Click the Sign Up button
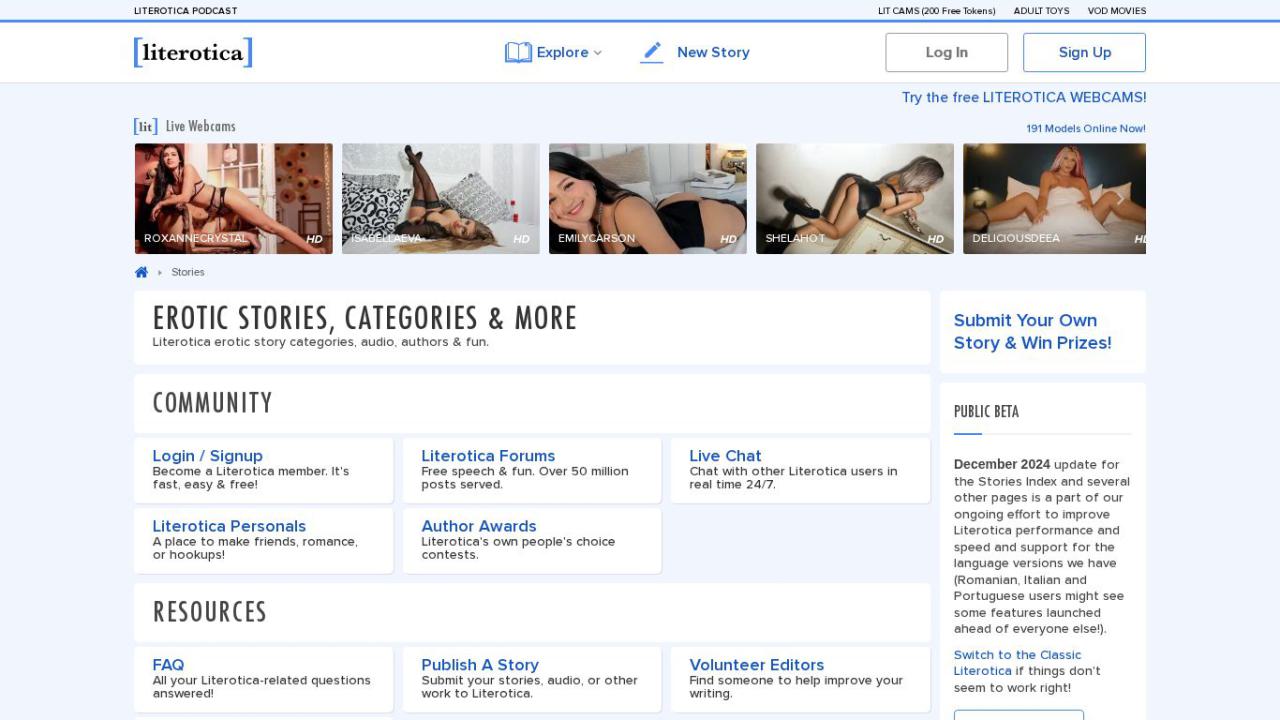Image resolution: width=1280 pixels, height=720 pixels. [1084, 52]
